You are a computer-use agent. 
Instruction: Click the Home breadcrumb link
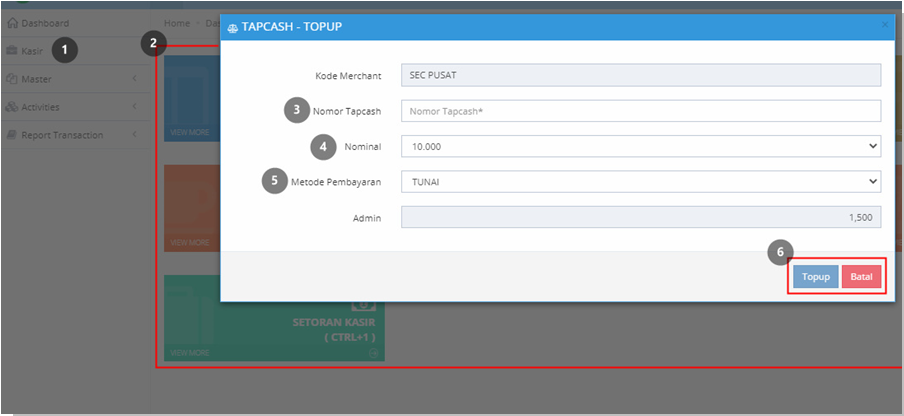(x=177, y=24)
